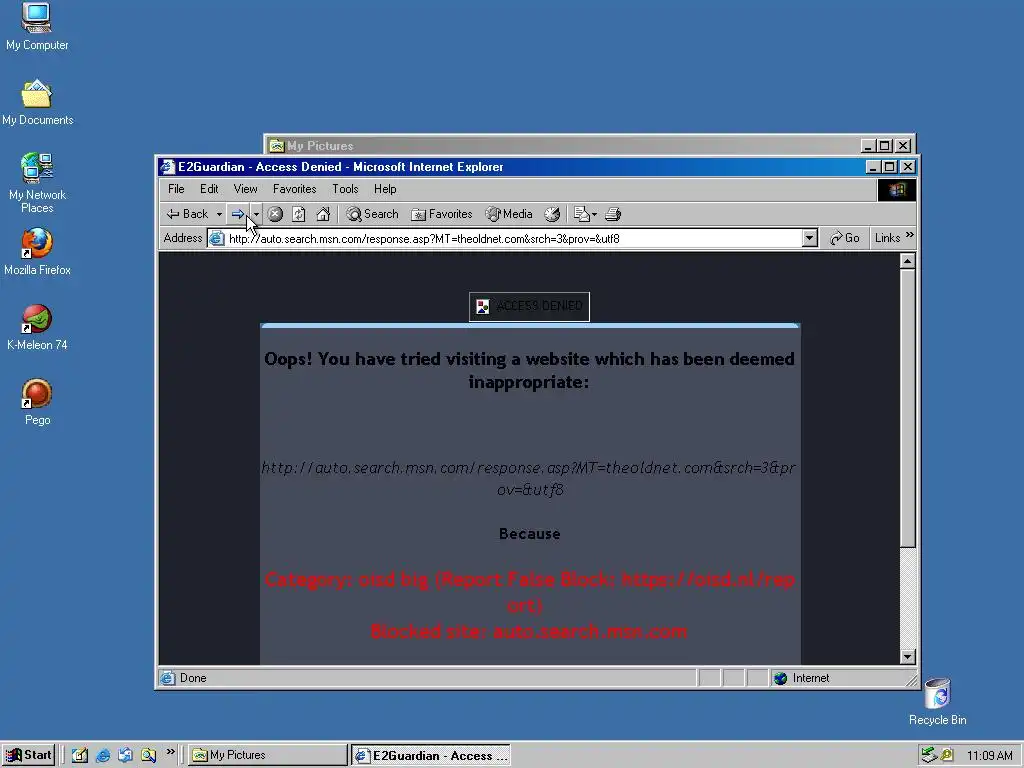Open the Favorites toolbar button
The image size is (1024, 768).
point(441,214)
